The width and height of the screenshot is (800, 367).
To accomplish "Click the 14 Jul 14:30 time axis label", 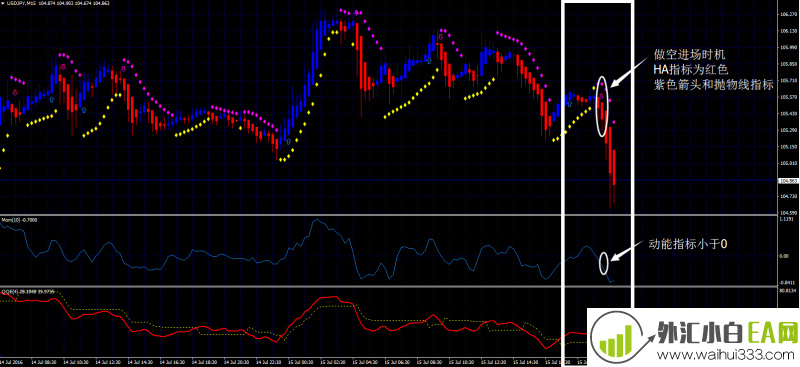I will (x=140, y=362).
